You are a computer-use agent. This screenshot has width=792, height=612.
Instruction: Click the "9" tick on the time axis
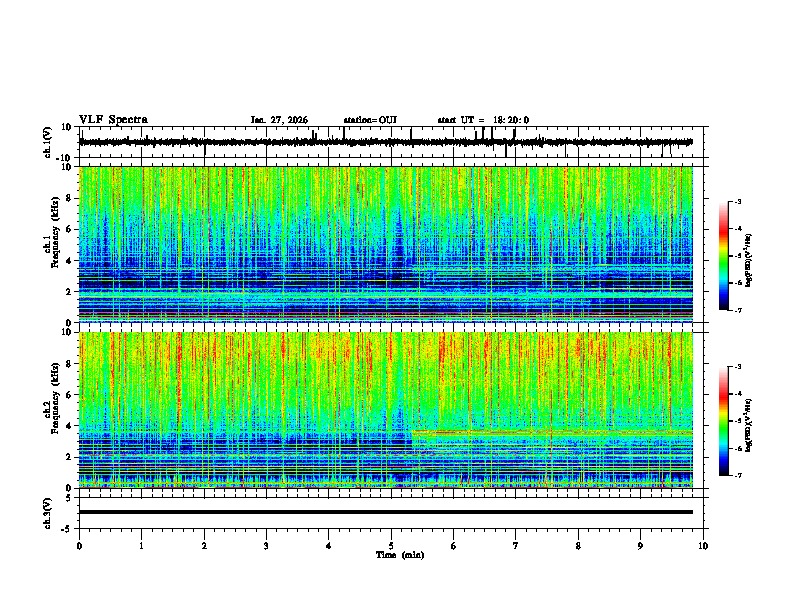640,546
